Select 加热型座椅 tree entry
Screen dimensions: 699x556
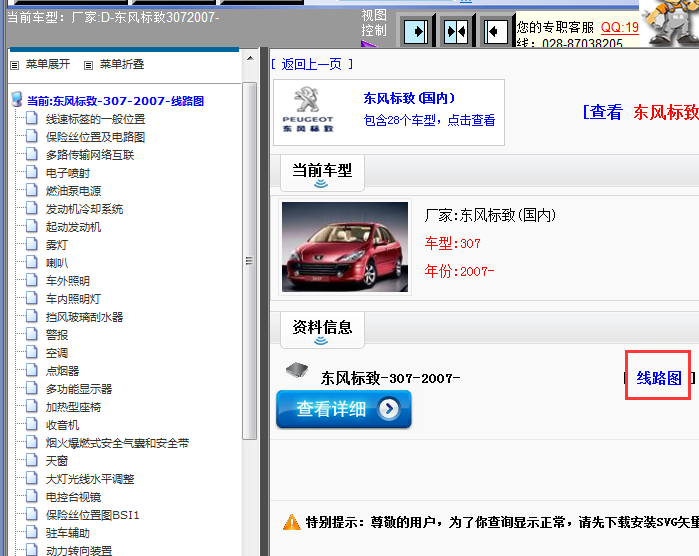[74, 407]
